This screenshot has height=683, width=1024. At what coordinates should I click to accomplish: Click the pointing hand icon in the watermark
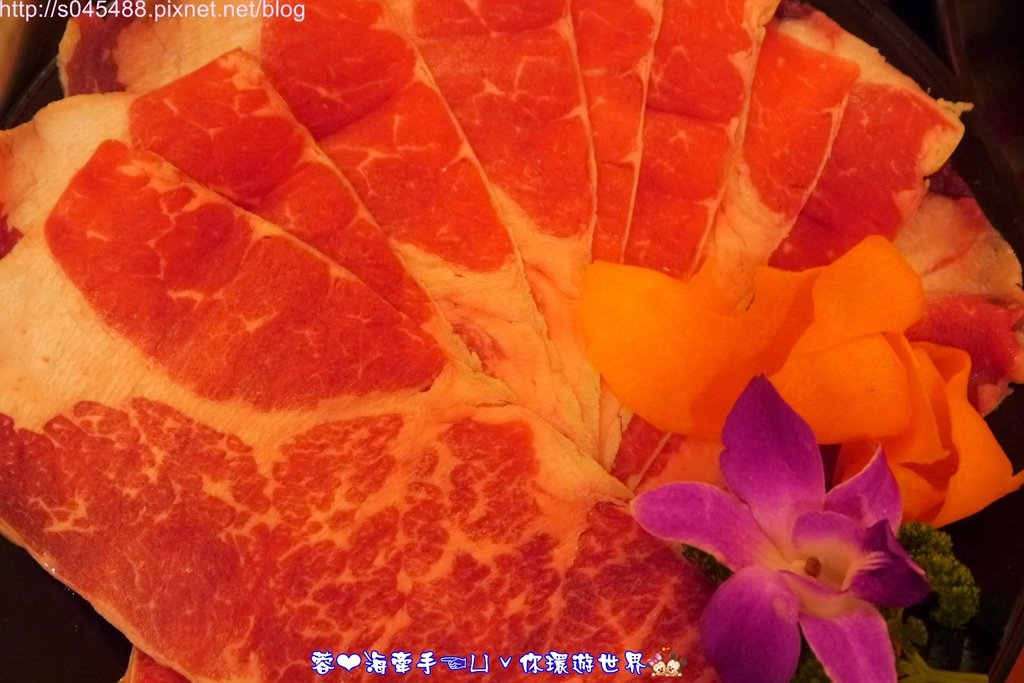click(x=453, y=663)
